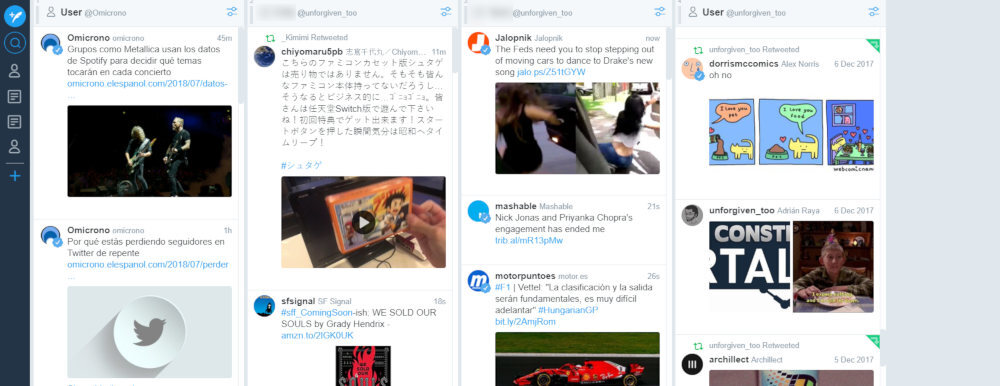Click the retweet icon beside '_Kimimi Retweeted'
The image size is (1000, 386).
pos(270,38)
